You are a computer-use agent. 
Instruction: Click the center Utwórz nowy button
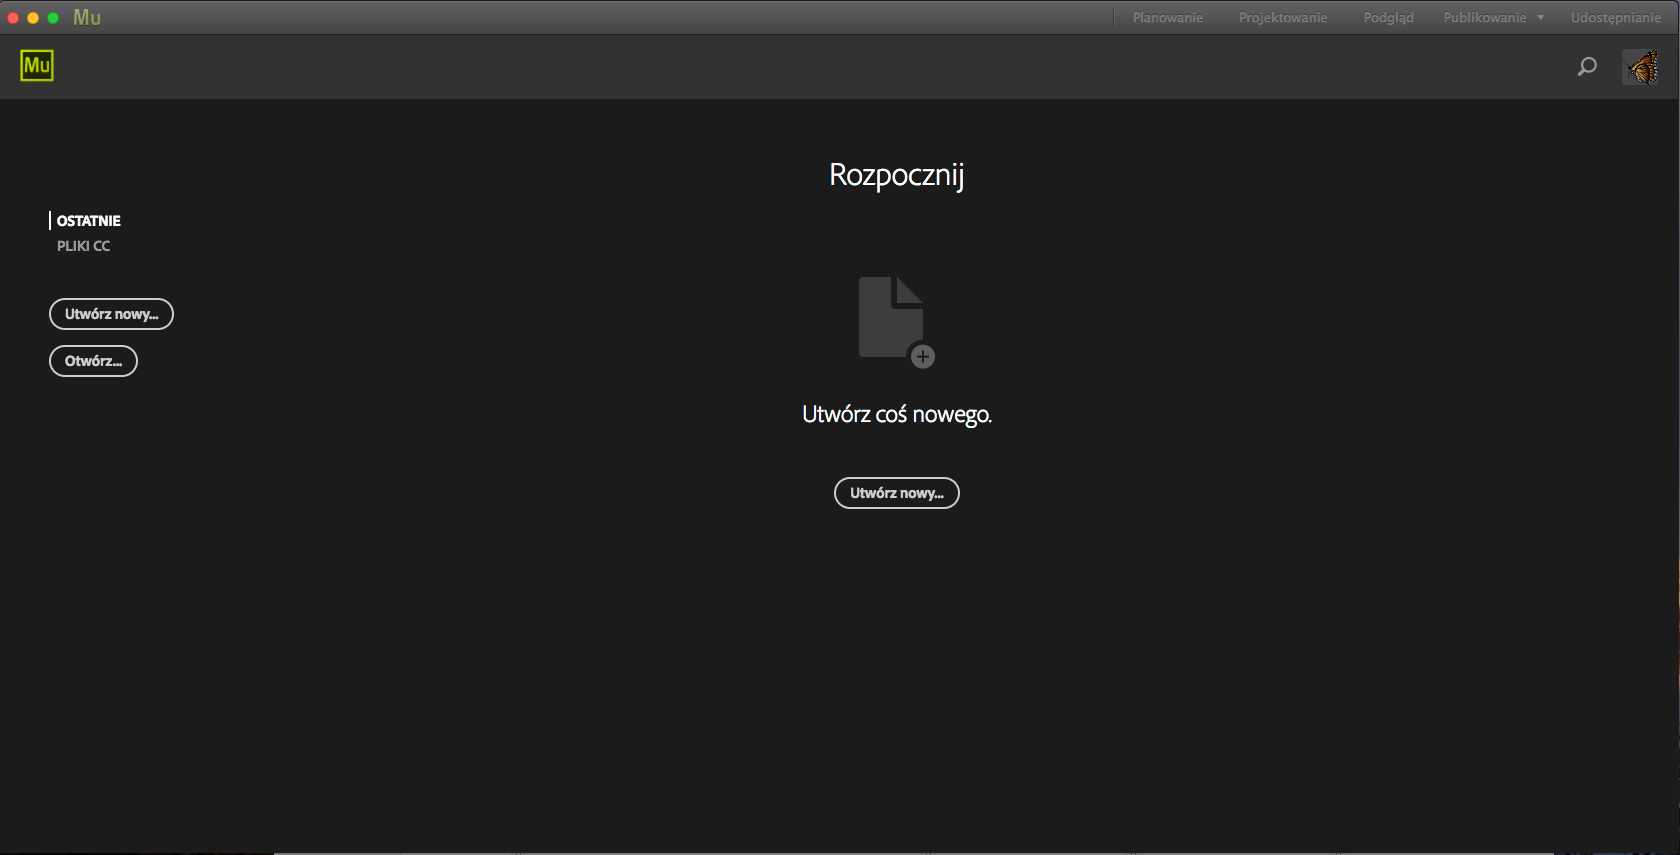tap(897, 493)
